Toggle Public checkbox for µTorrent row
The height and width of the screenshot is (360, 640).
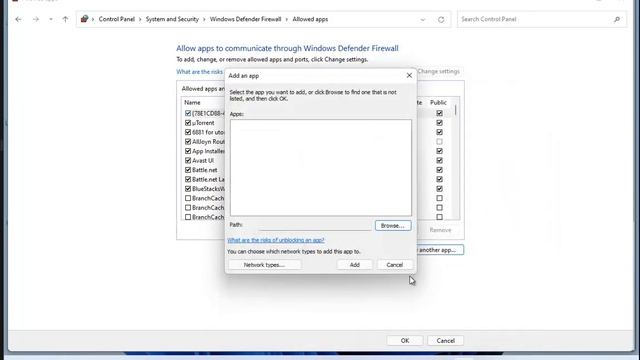[x=439, y=123]
